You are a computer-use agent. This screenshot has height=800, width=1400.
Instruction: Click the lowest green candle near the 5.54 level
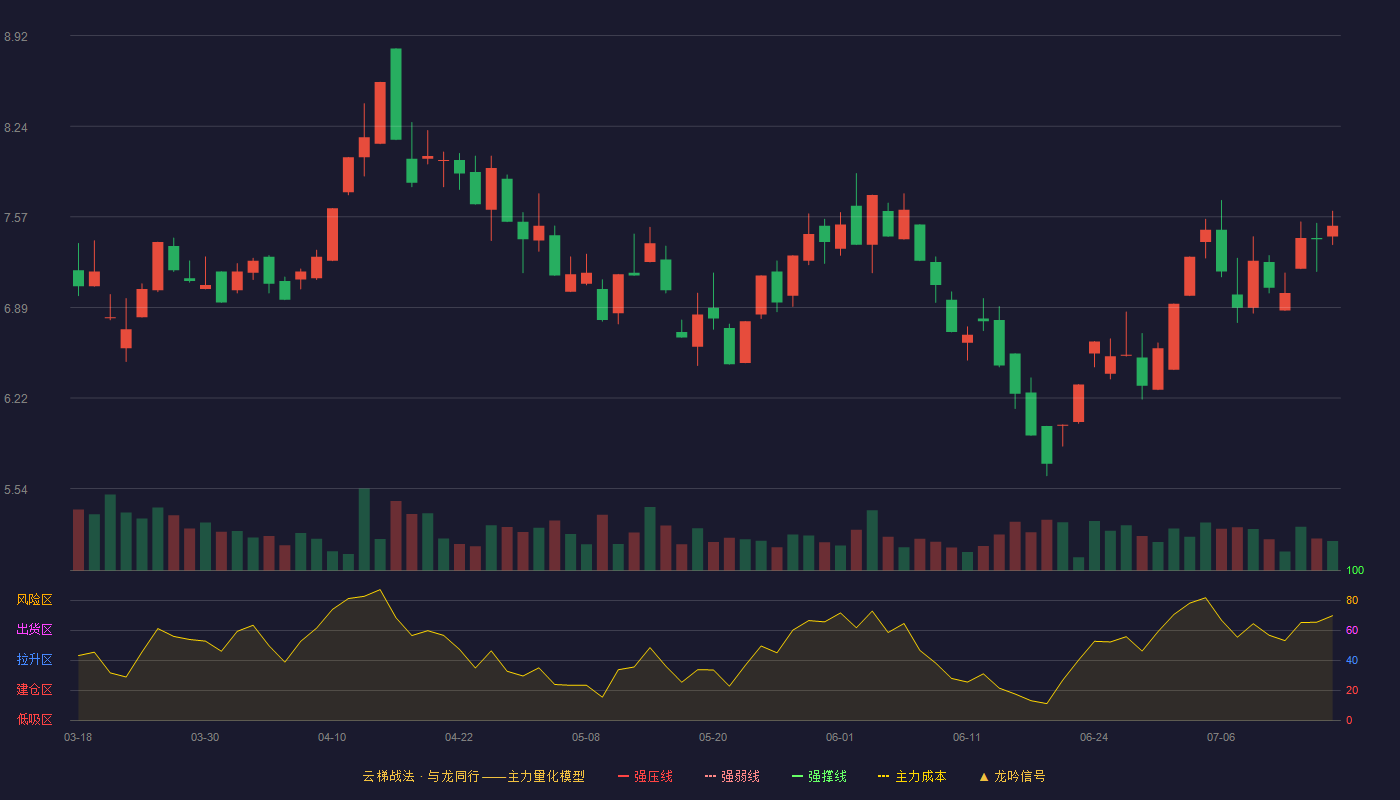tap(1047, 445)
